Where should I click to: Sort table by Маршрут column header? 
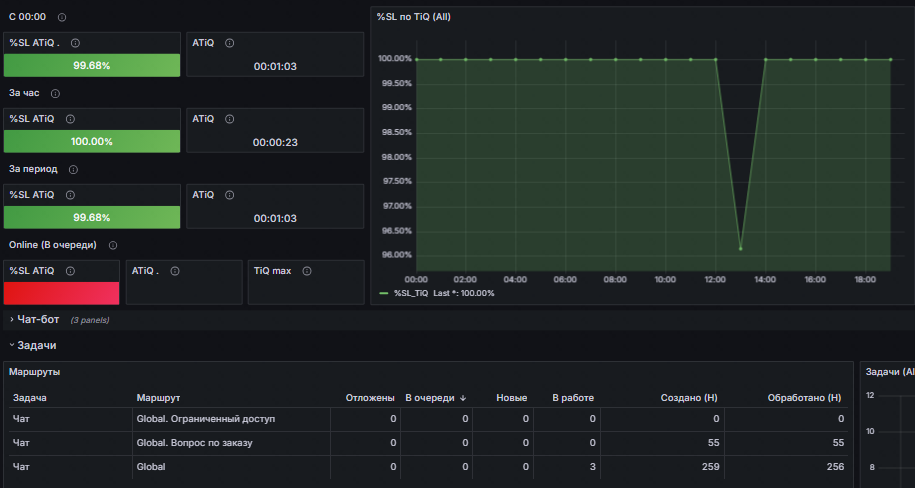158,398
